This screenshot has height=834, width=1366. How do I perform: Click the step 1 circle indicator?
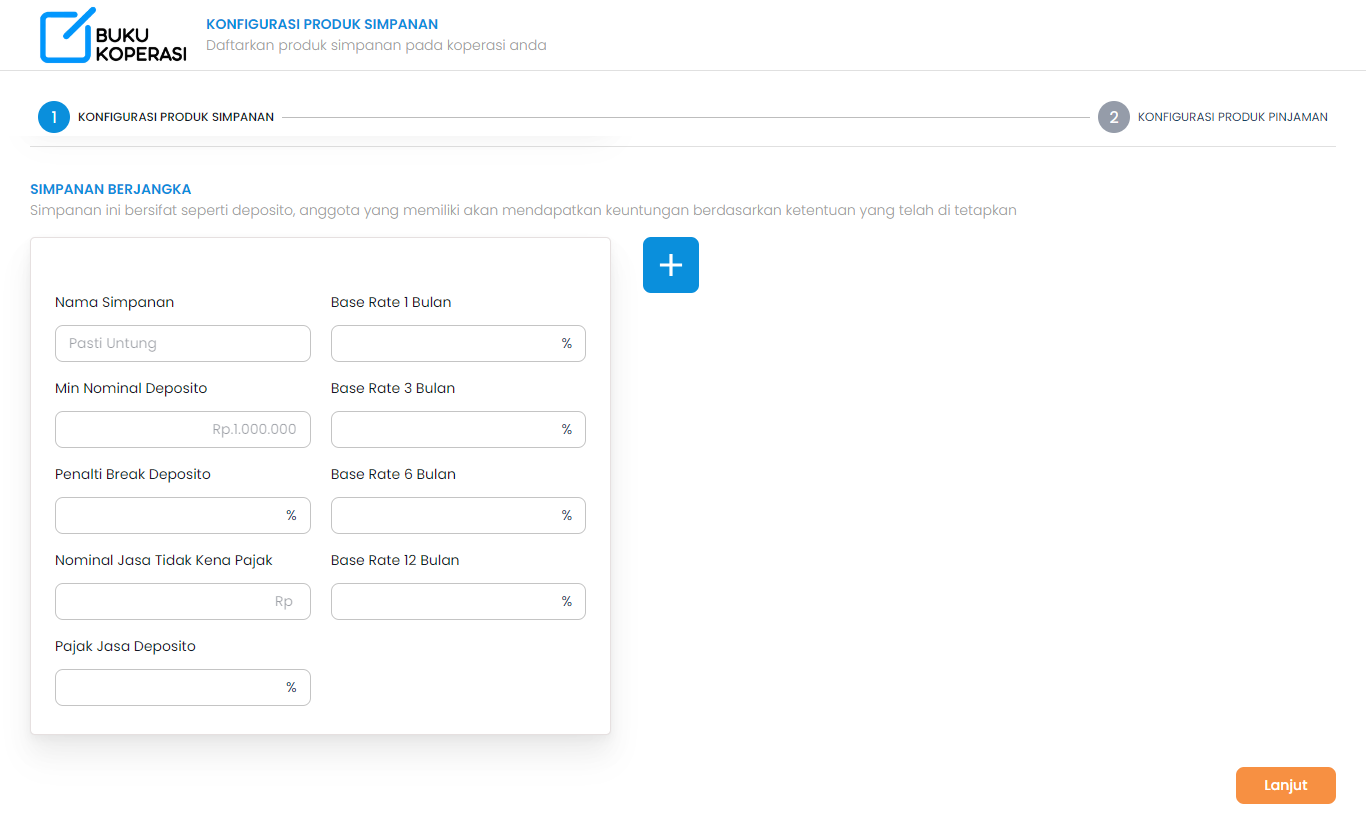point(54,117)
